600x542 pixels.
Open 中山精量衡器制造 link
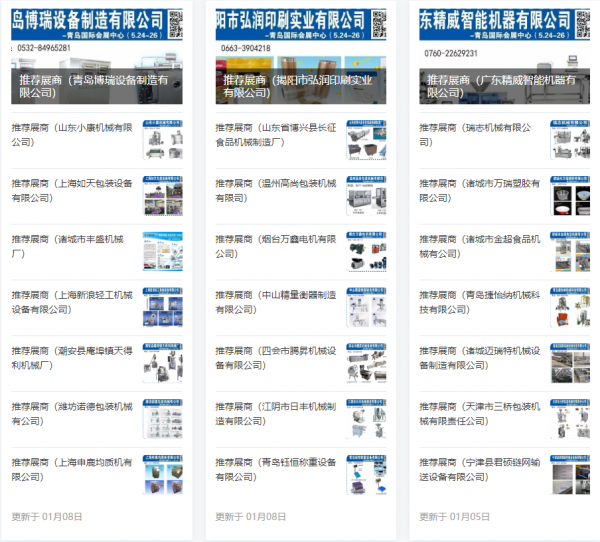pos(276,302)
